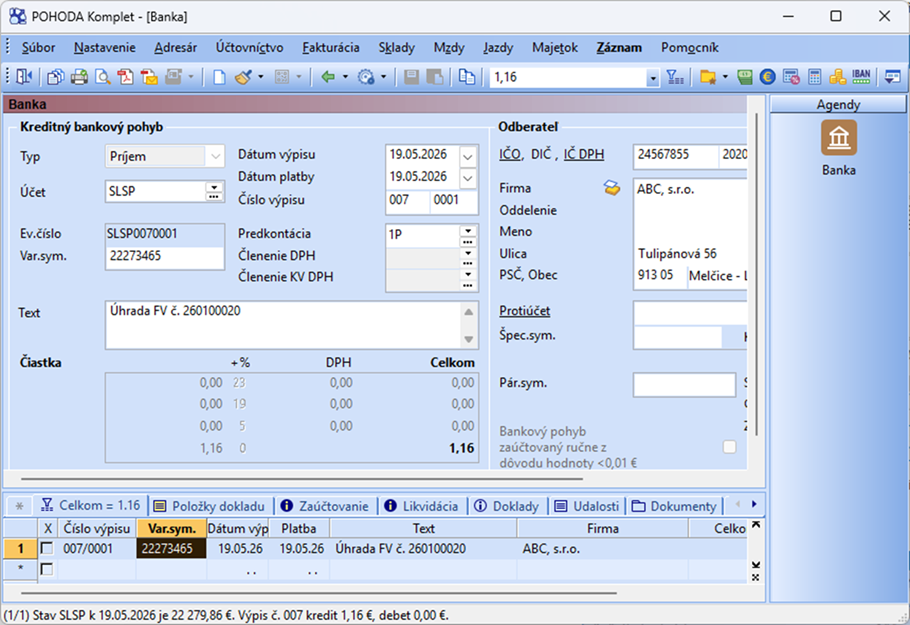Click the duplicate documents toolbar icon

[x=467, y=77]
